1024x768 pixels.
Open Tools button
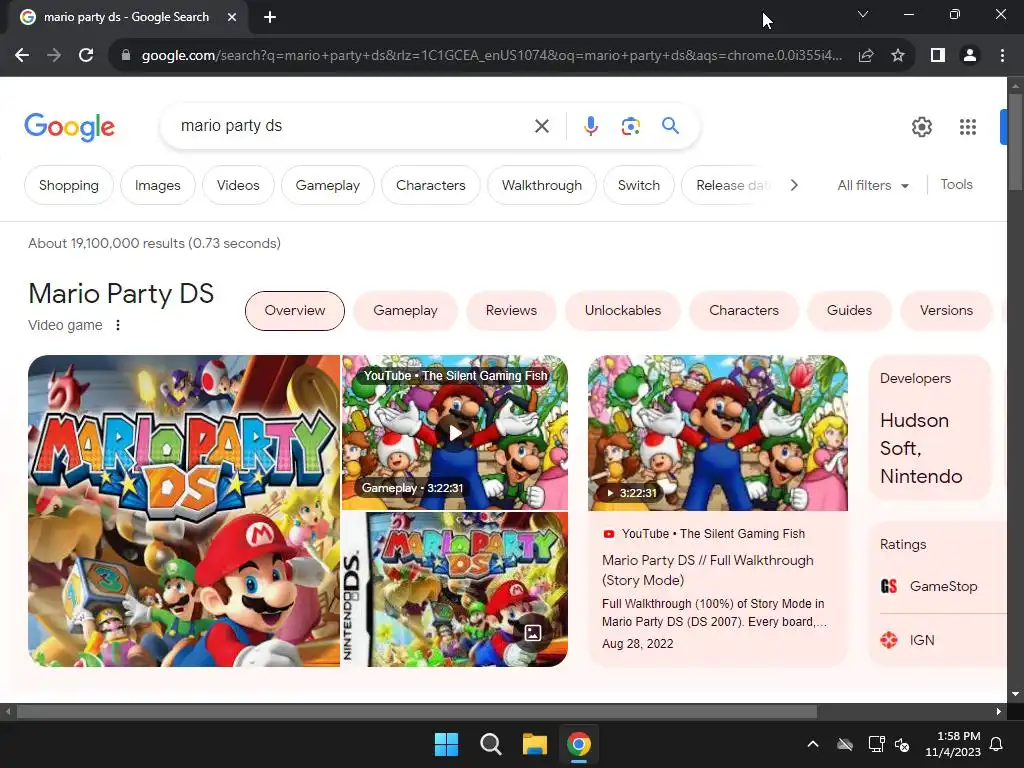[x=957, y=185]
